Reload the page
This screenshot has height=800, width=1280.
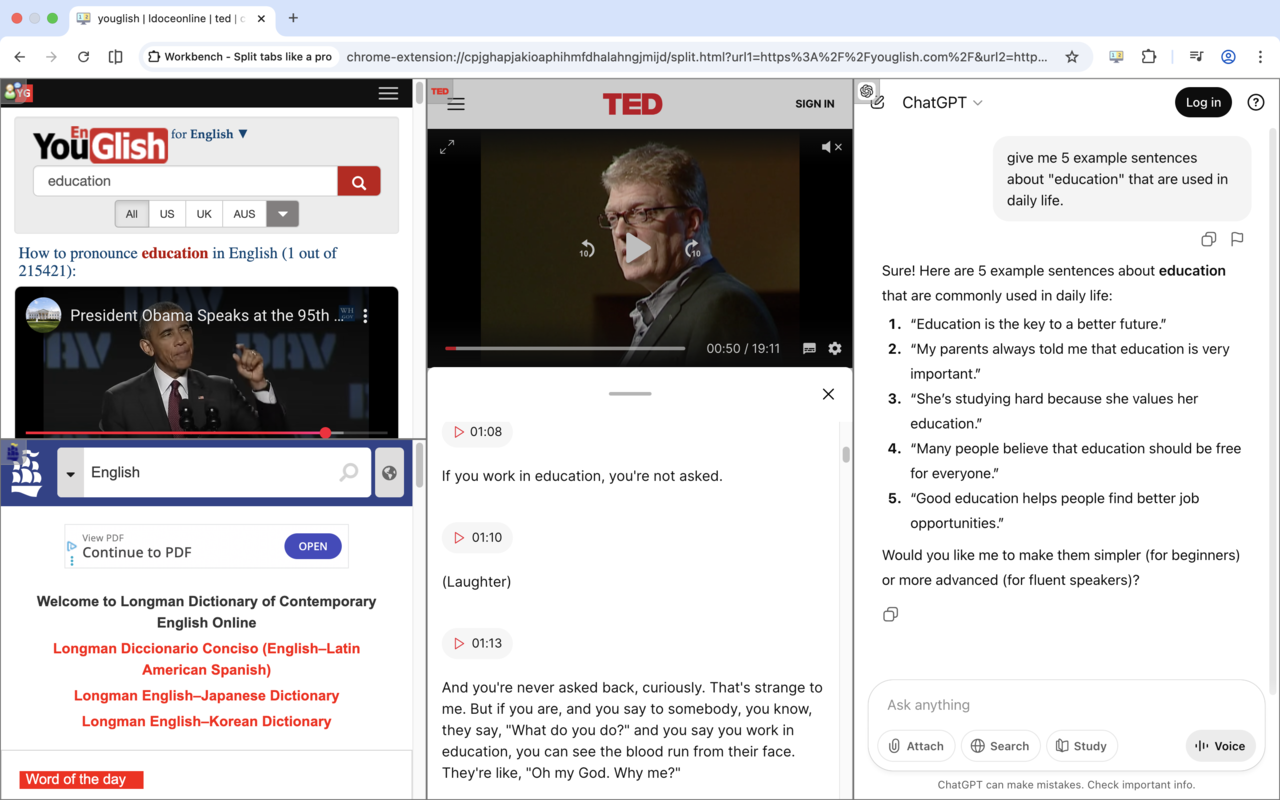[84, 57]
